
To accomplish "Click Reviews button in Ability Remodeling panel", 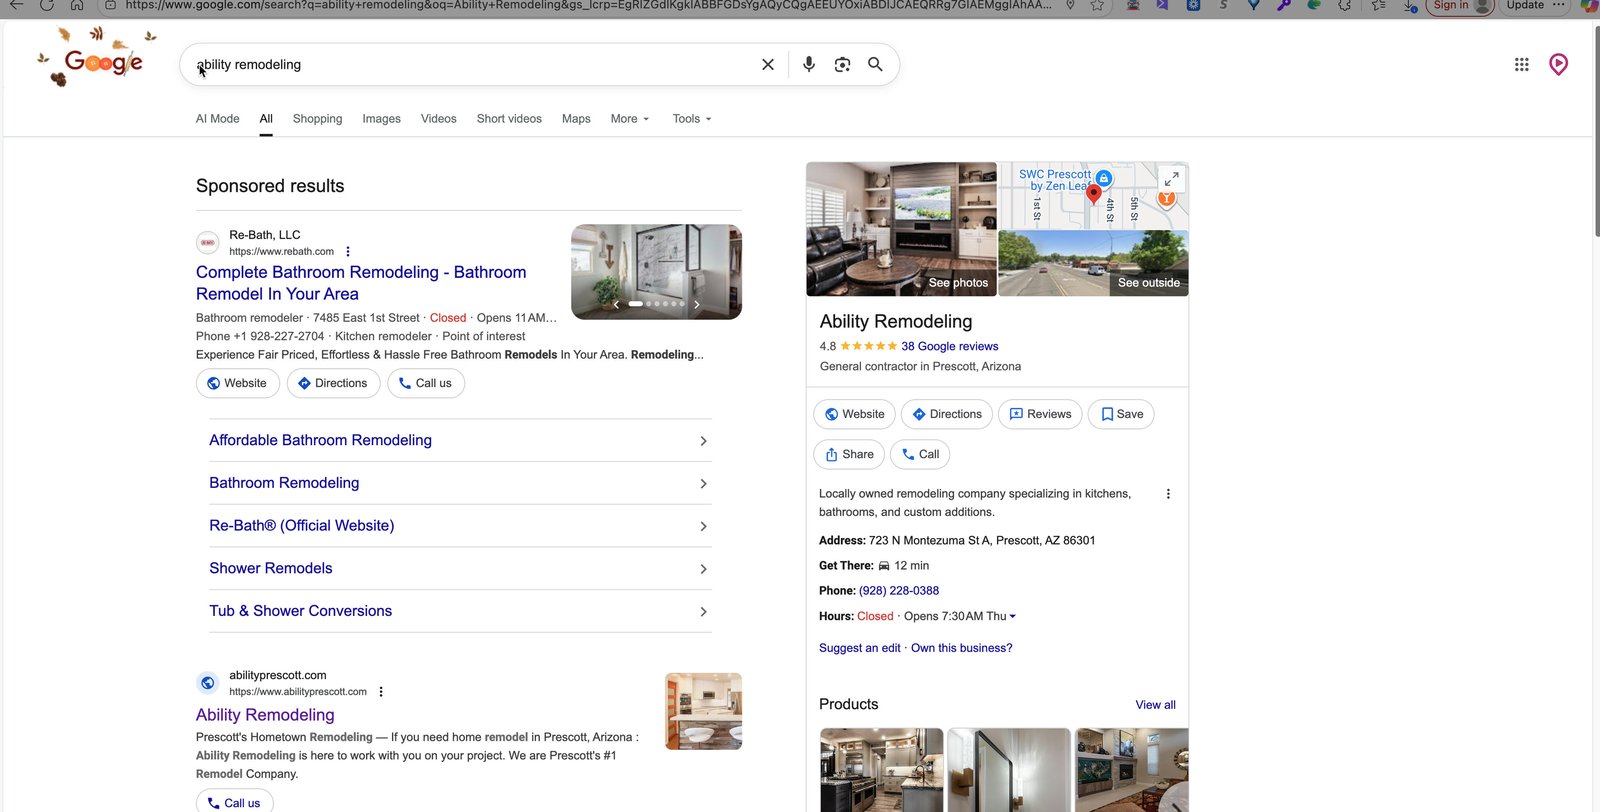I will 1040,414.
